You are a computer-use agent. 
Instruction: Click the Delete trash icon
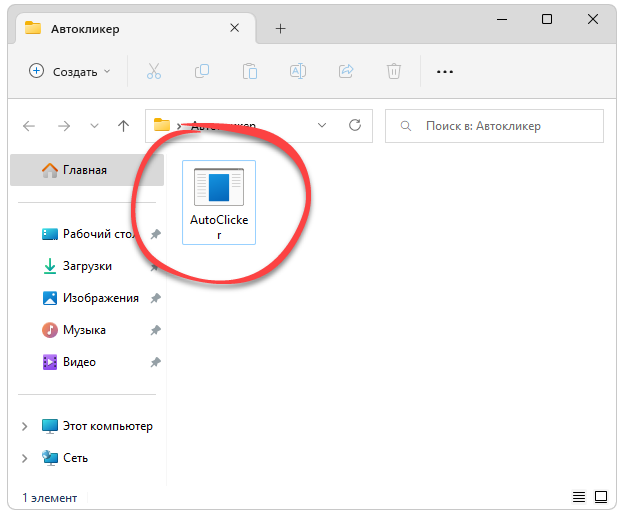tap(394, 71)
